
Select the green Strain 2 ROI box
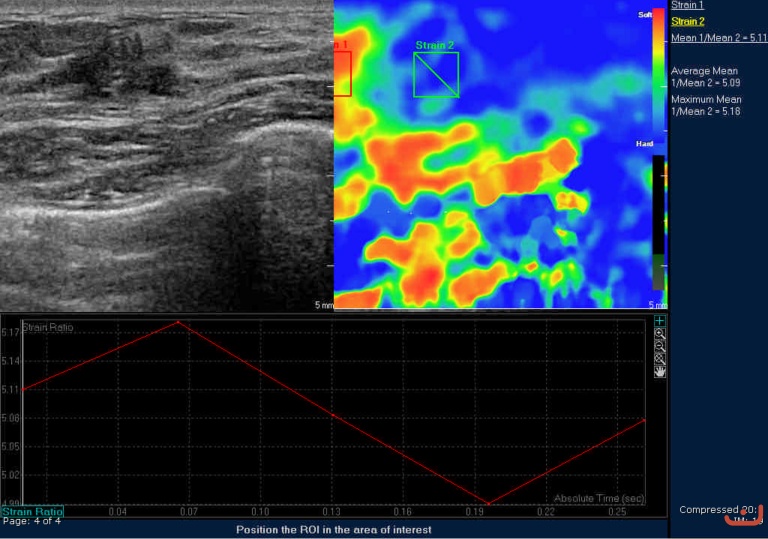pos(436,75)
